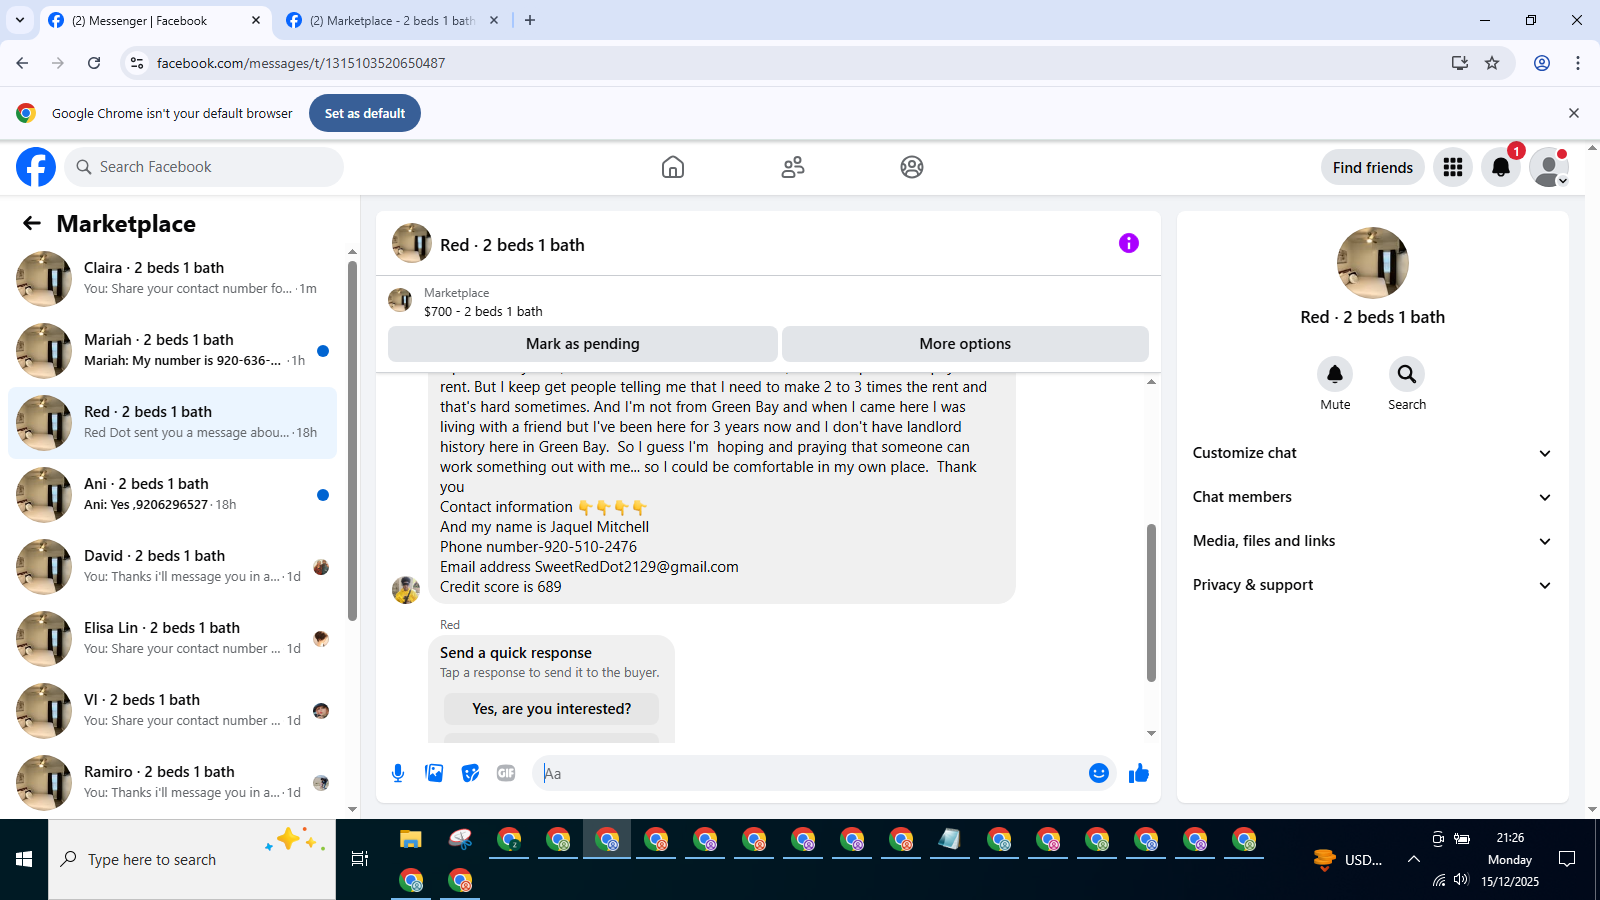Open the Facebook menu grid icon
Image resolution: width=1600 pixels, height=900 pixels.
pyautogui.click(x=1453, y=167)
